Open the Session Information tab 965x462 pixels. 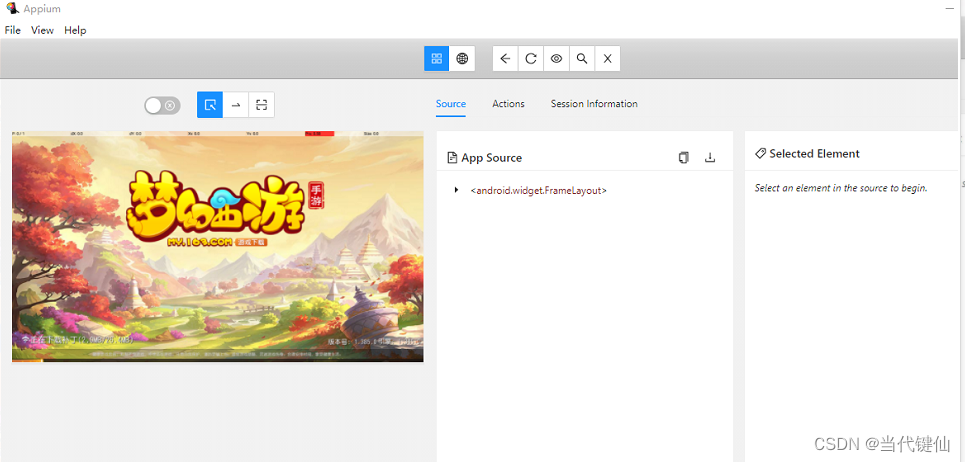594,104
